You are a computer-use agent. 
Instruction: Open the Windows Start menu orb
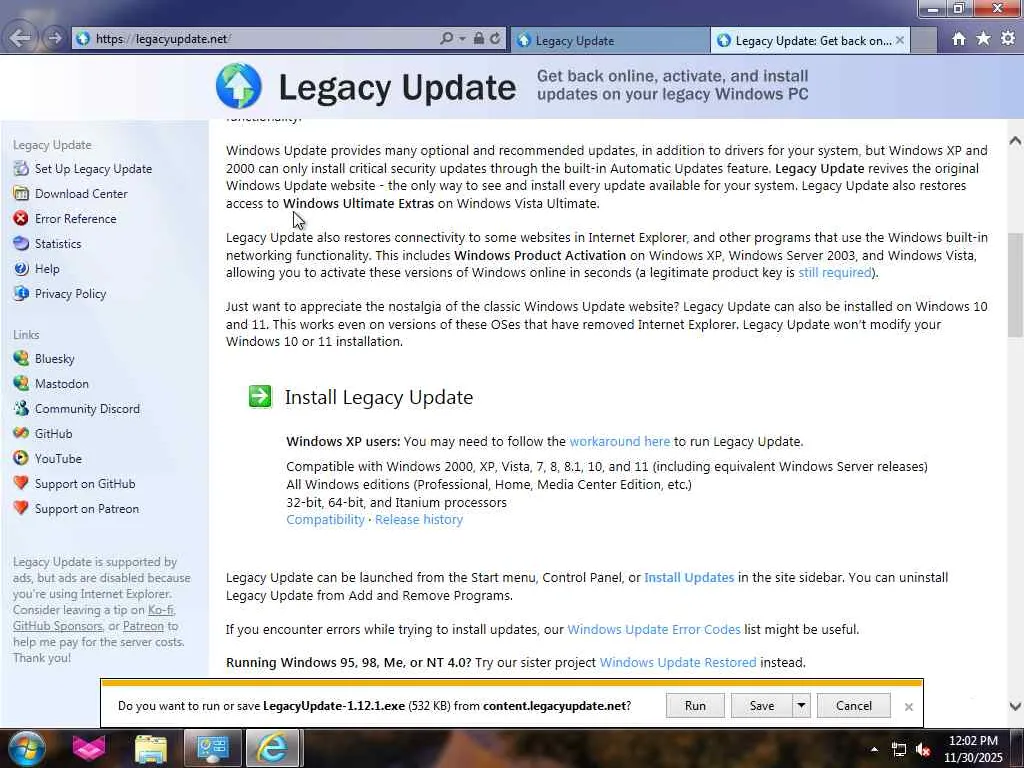click(x=25, y=748)
